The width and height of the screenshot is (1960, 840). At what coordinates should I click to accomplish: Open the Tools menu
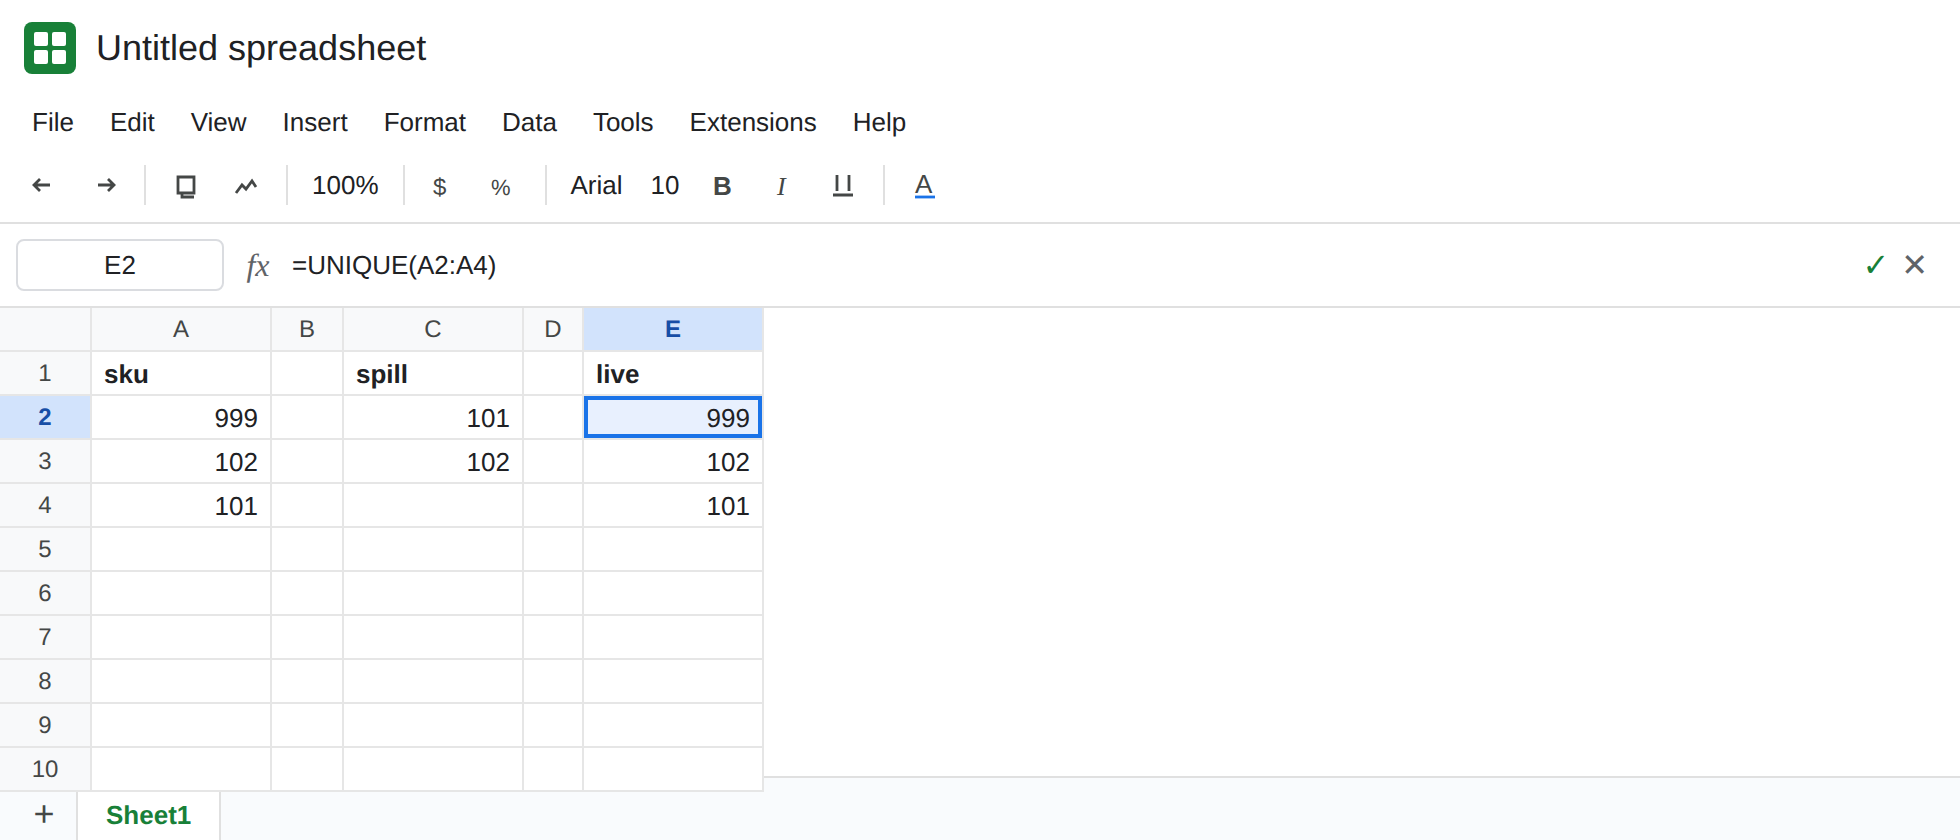coord(623,122)
